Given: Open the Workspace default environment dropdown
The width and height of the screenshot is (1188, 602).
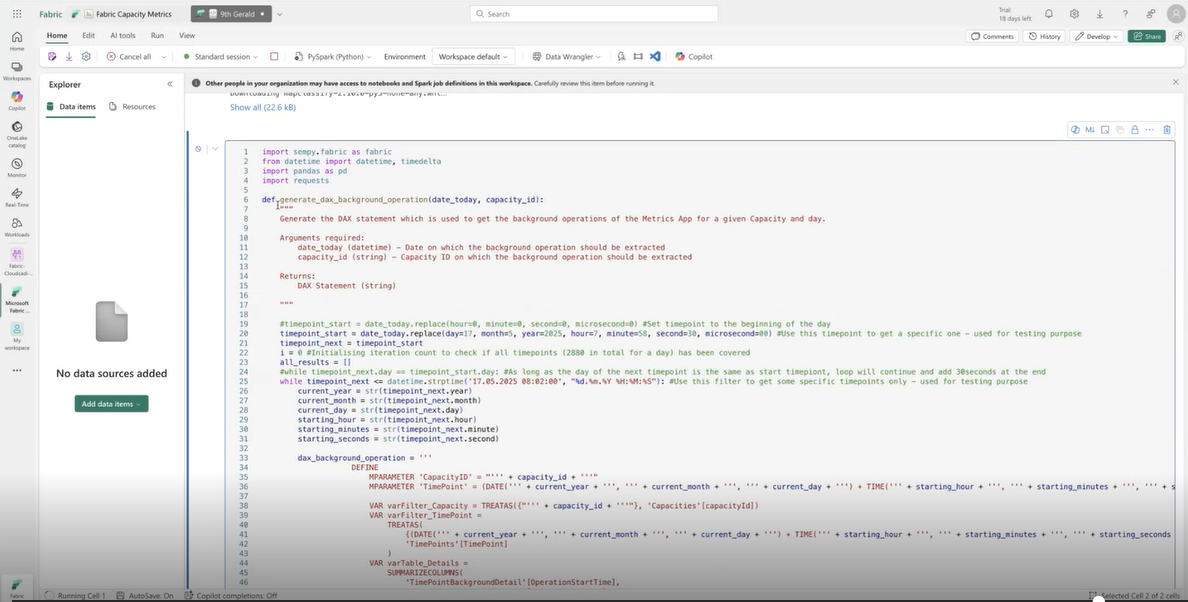Looking at the screenshot, I should click(474, 57).
